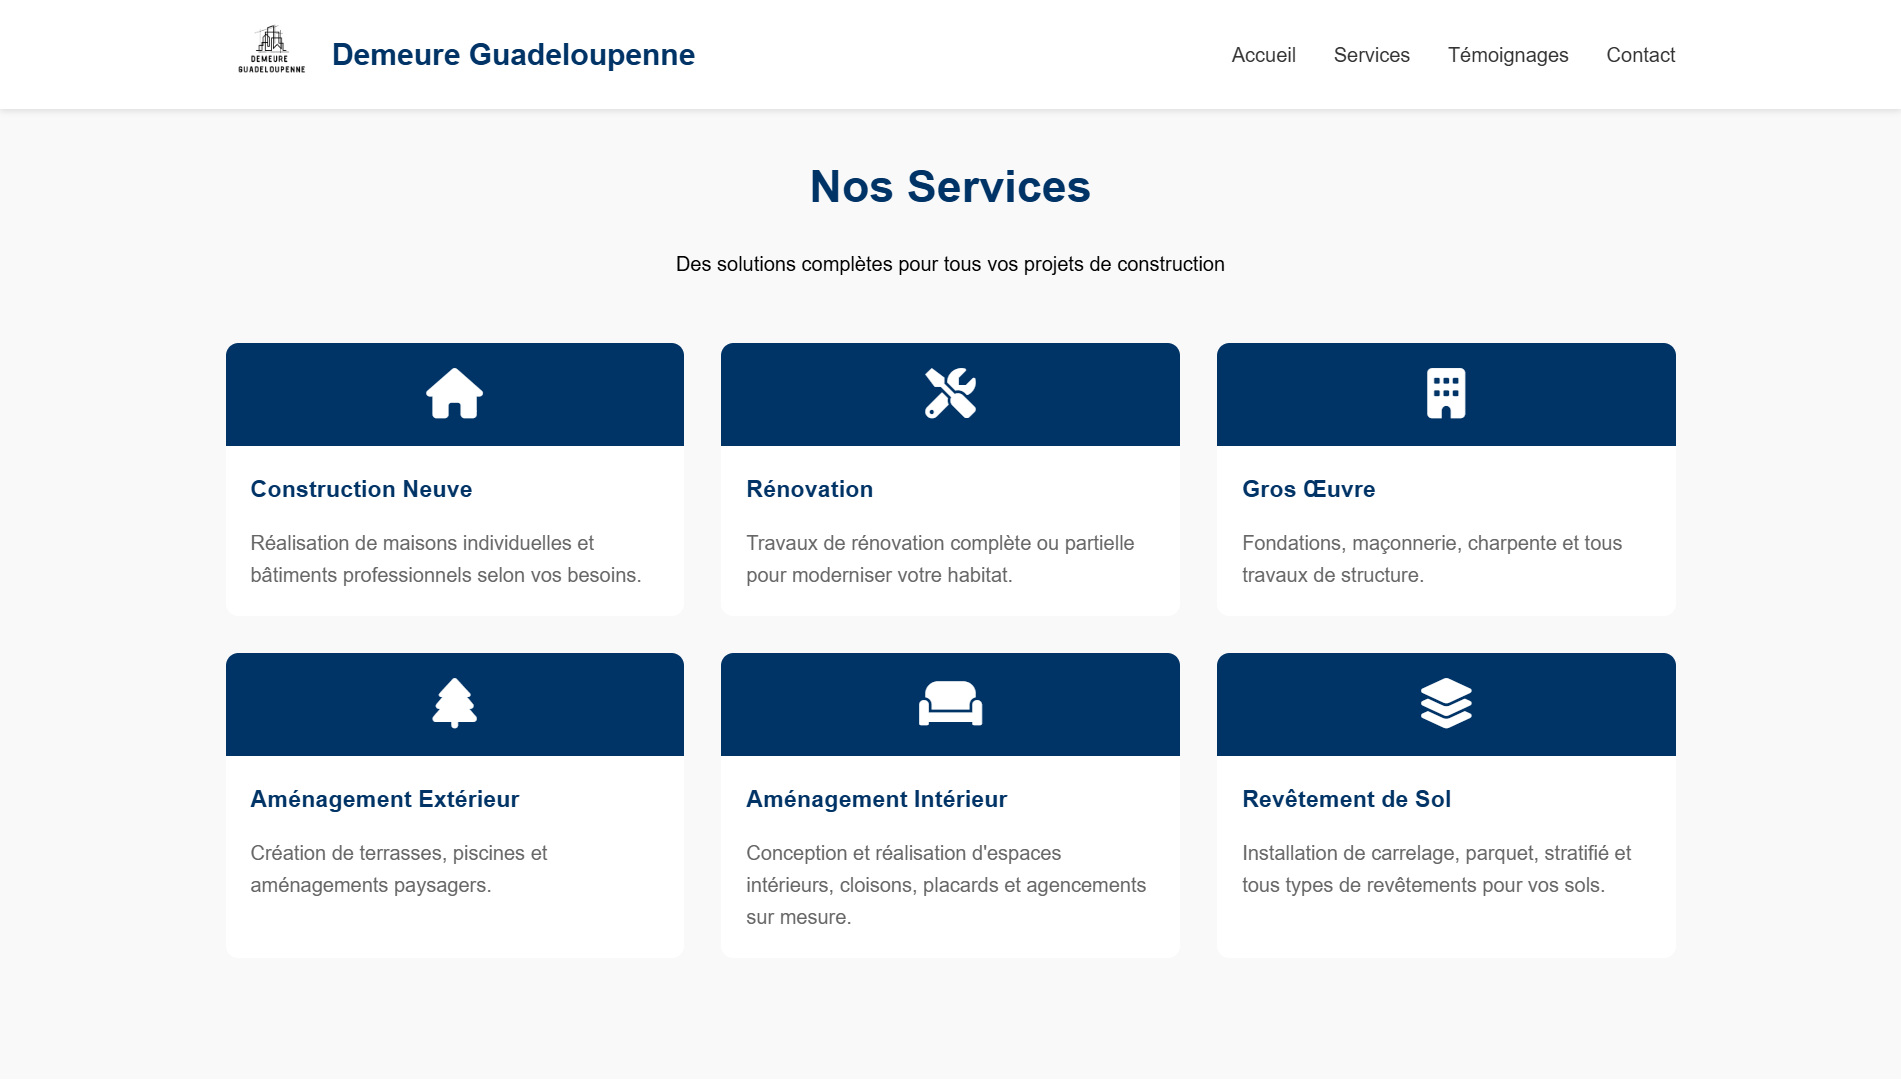Click description 'Installation de carrelage, parquet, stratifié'
The width and height of the screenshot is (1901, 1079).
point(1436,869)
